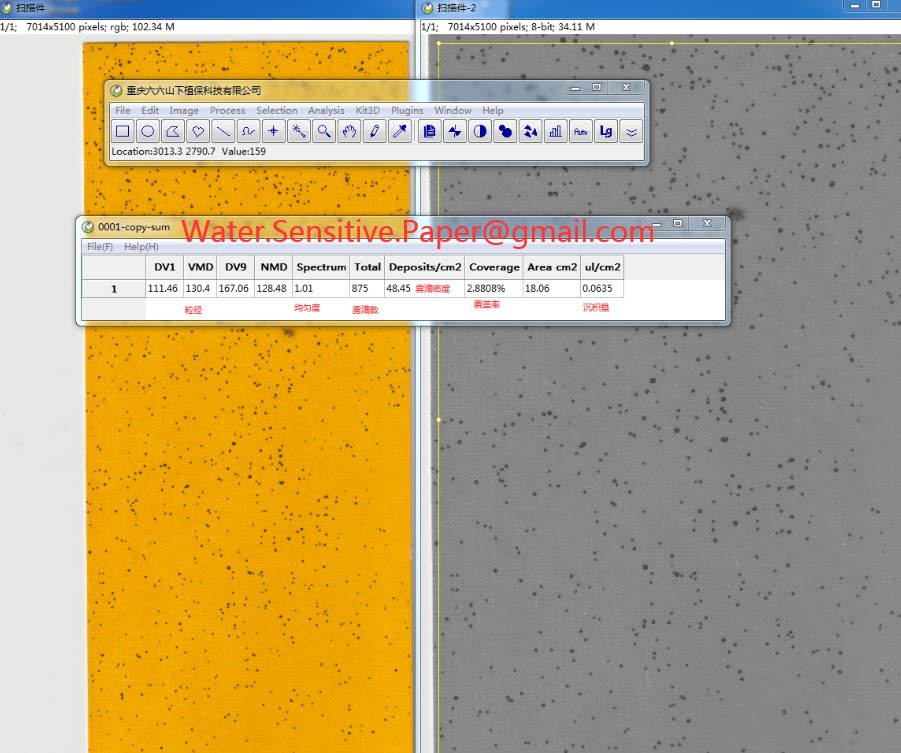
Task: Click the VMD column header
Action: 200,267
